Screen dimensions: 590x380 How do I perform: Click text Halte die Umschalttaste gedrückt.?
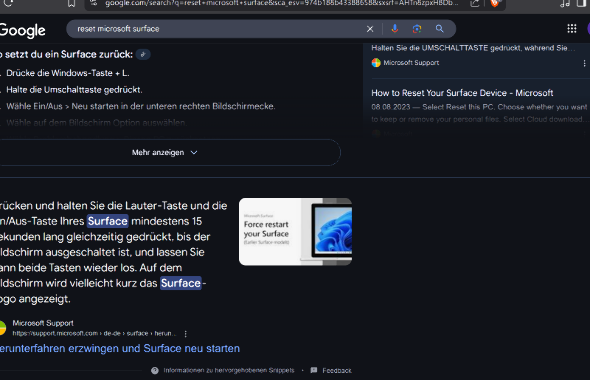click(x=74, y=90)
